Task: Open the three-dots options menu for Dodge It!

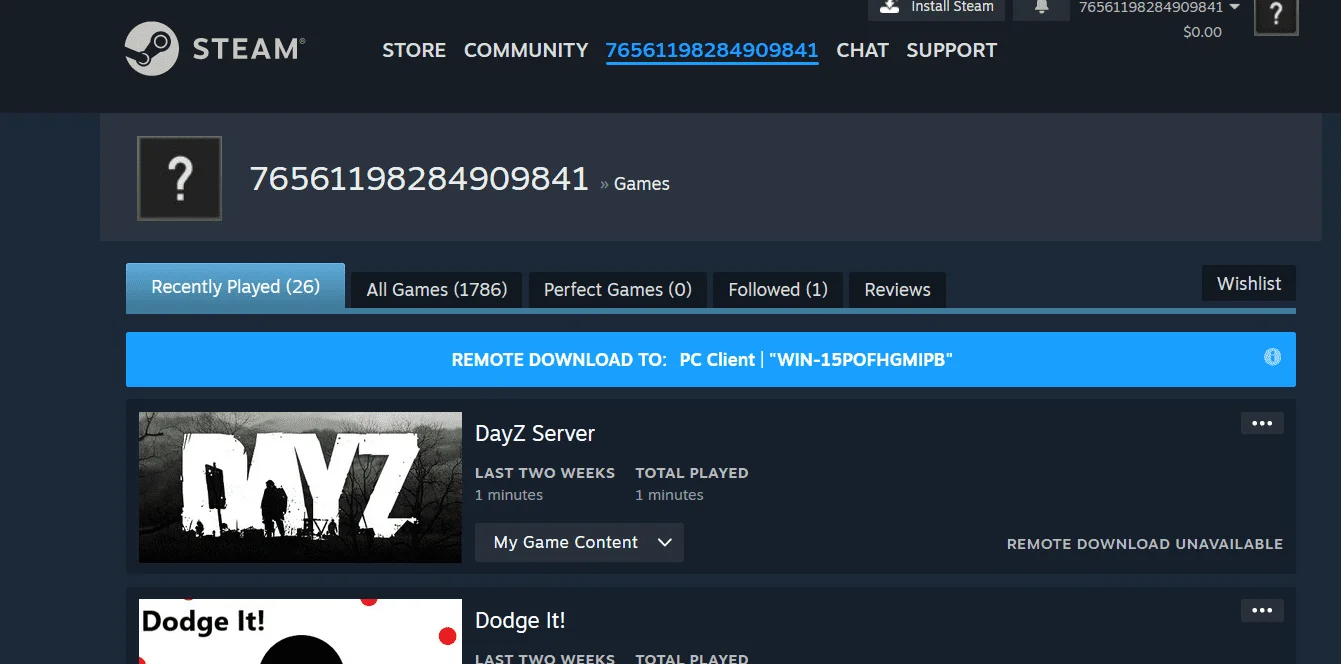Action: point(1262,610)
